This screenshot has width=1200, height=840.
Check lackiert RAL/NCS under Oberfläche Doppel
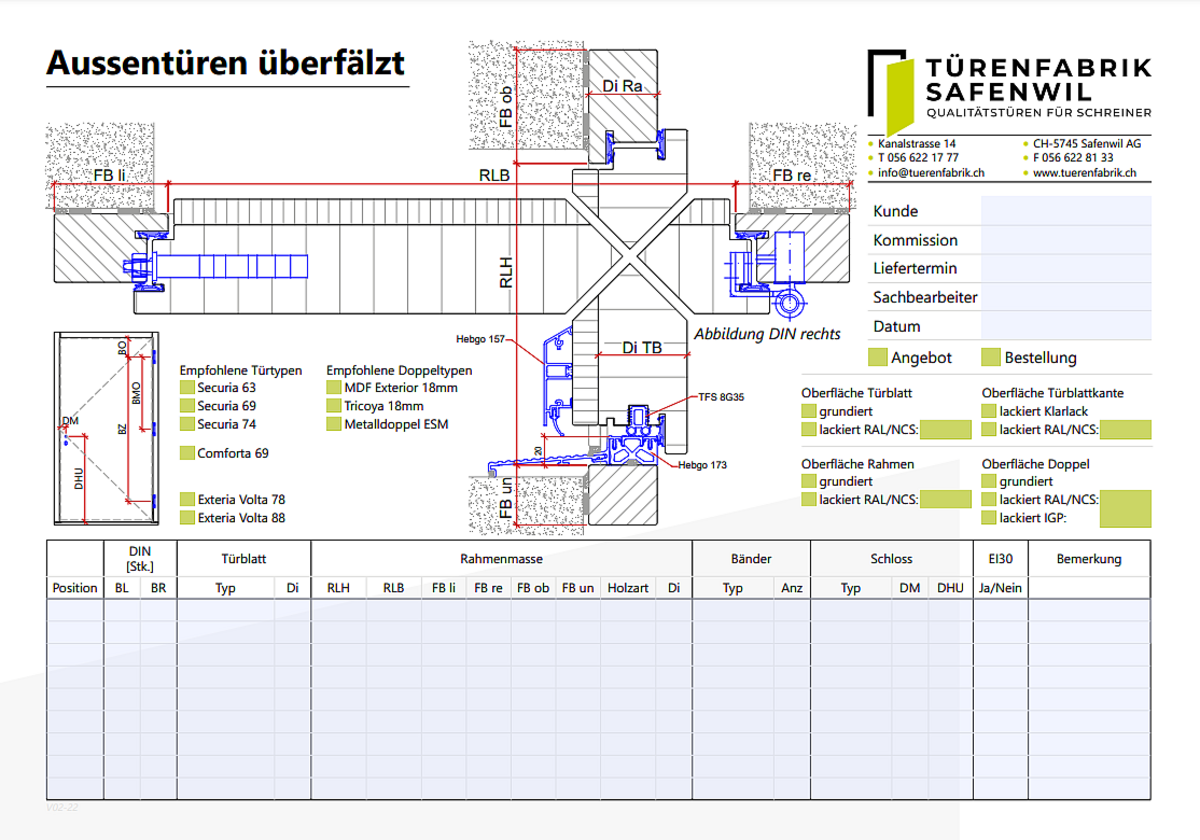point(989,500)
